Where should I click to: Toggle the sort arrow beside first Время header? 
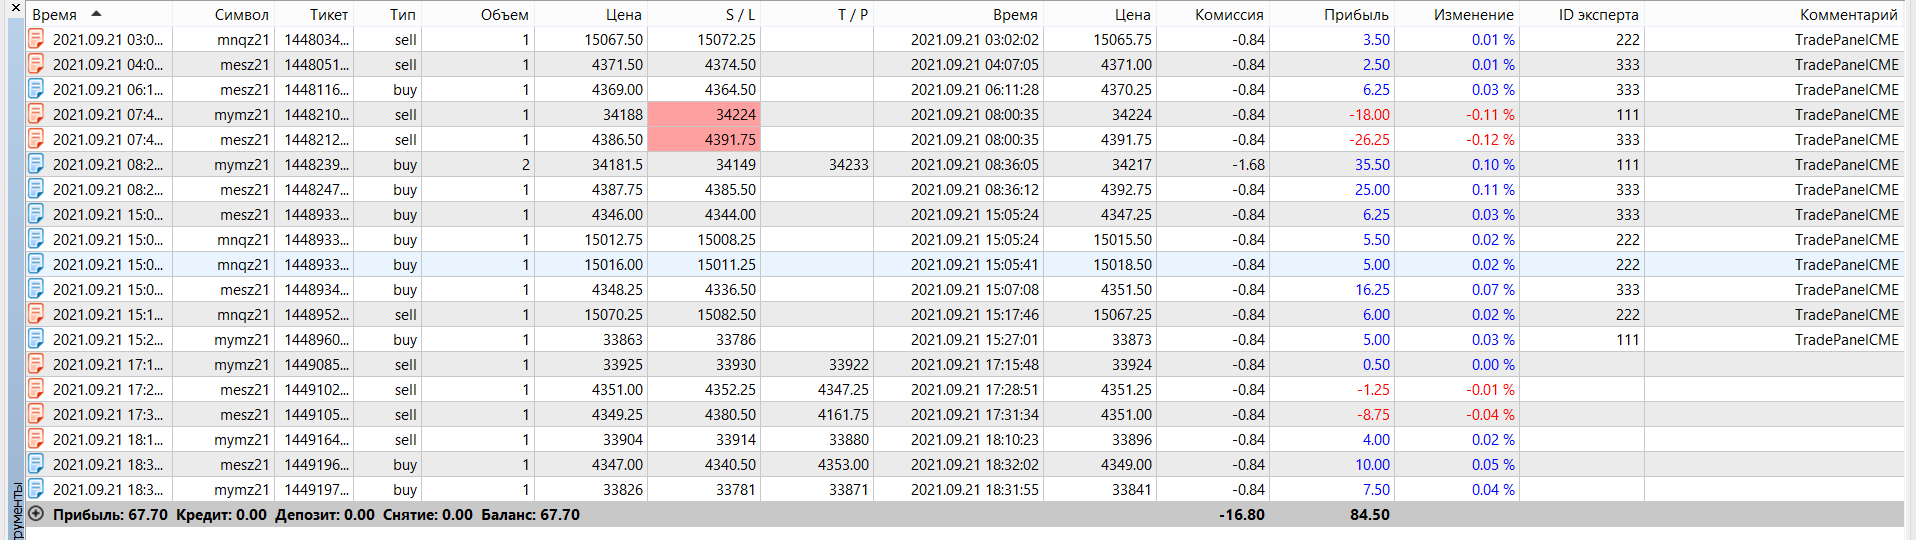pos(96,14)
